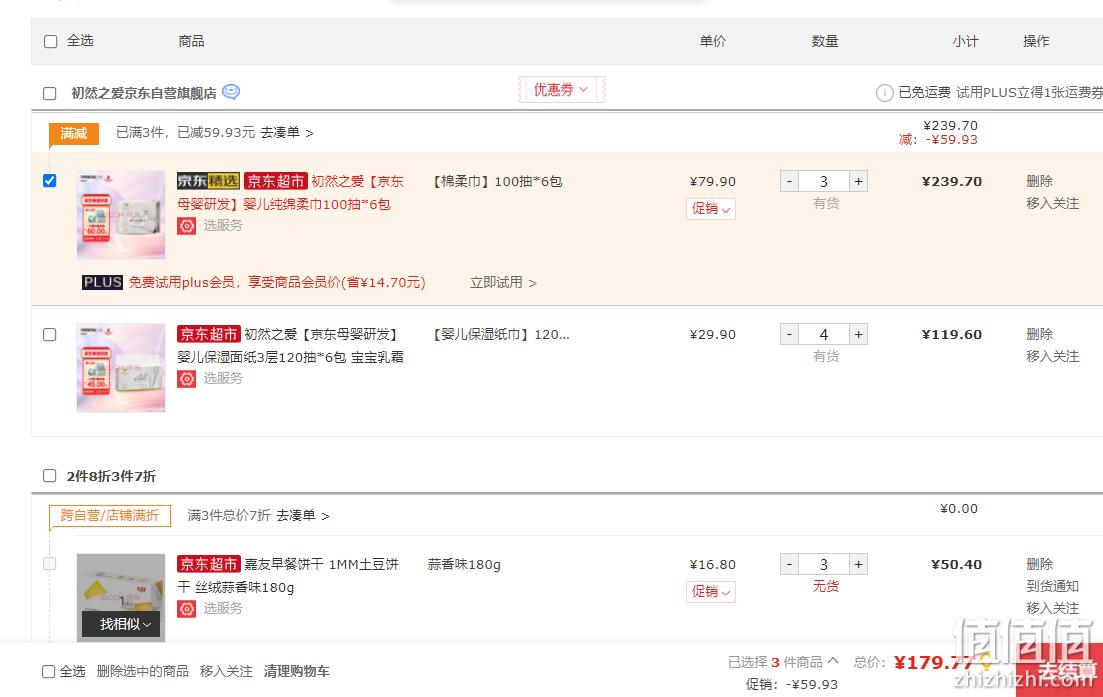The height and width of the screenshot is (697, 1103).
Task: Move 婴儿纯棉柔巾 item to 关注
Action: pos(1052,203)
